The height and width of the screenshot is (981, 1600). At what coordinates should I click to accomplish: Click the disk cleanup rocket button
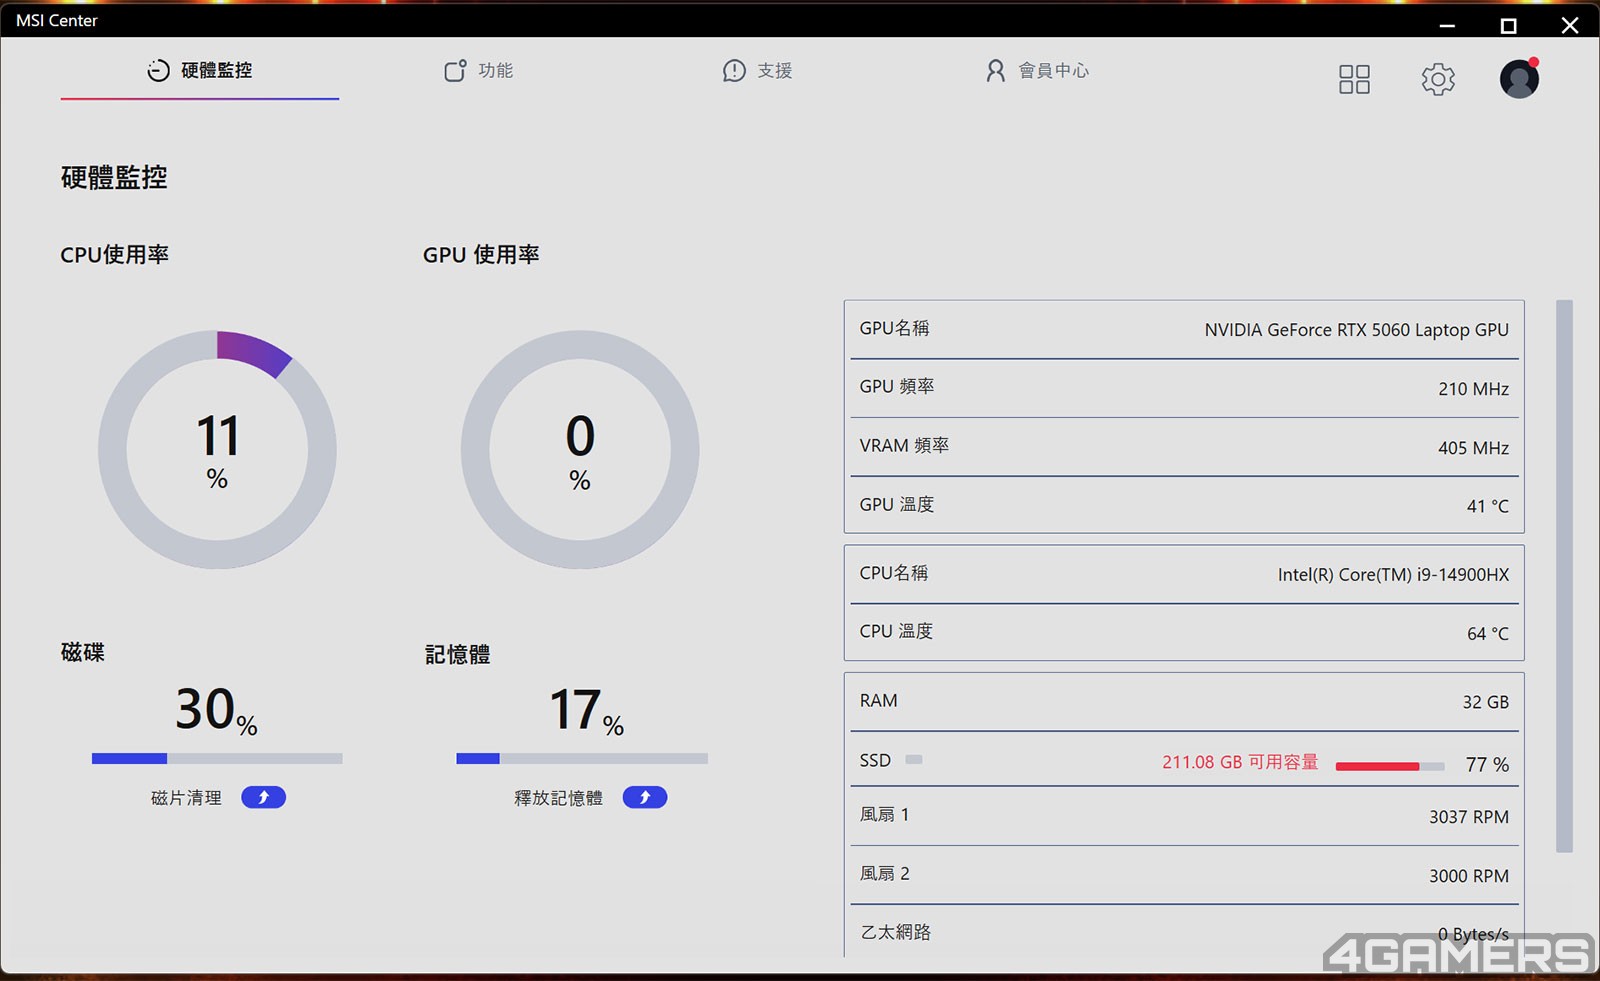[x=263, y=797]
